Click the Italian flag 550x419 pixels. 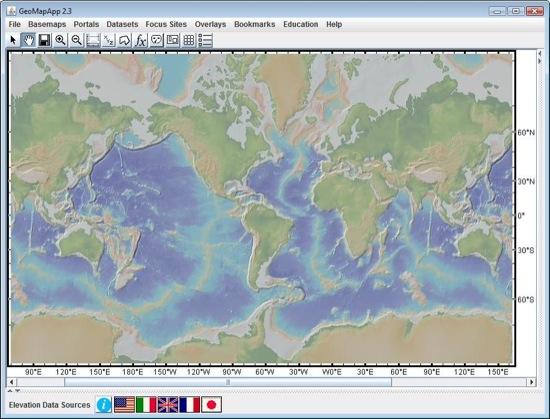(x=146, y=405)
